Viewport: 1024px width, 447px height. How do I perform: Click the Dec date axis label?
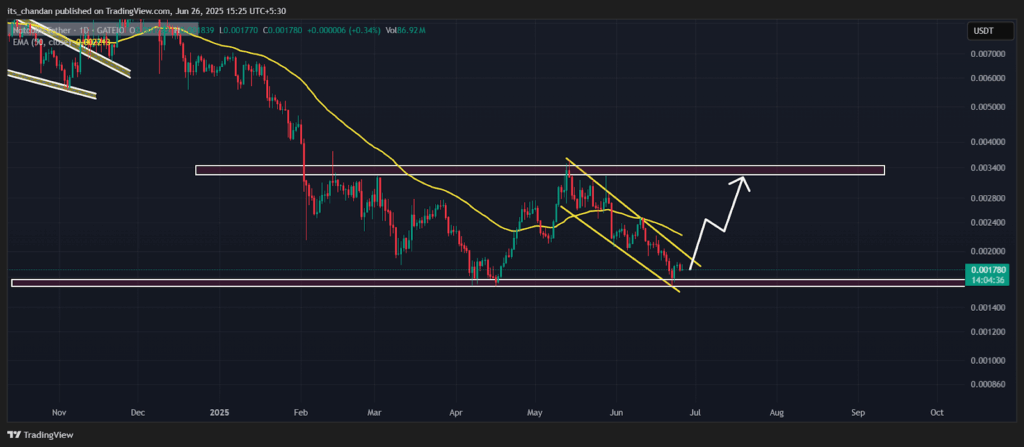point(138,413)
